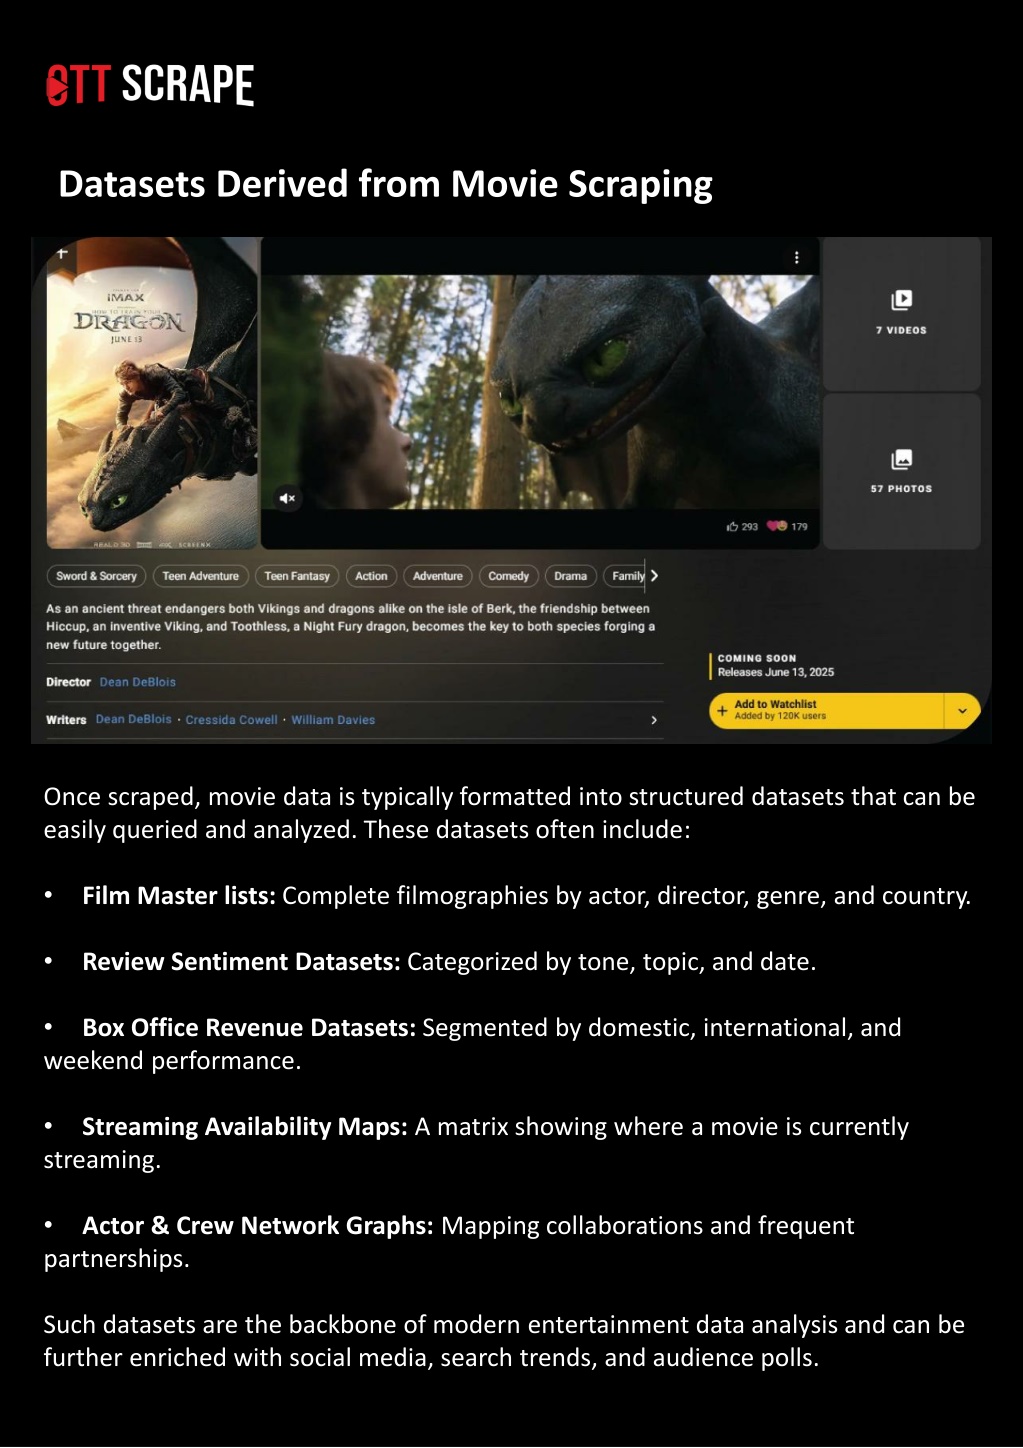Image resolution: width=1023 pixels, height=1448 pixels.
Task: Click the Writers label
Action: 66,720
